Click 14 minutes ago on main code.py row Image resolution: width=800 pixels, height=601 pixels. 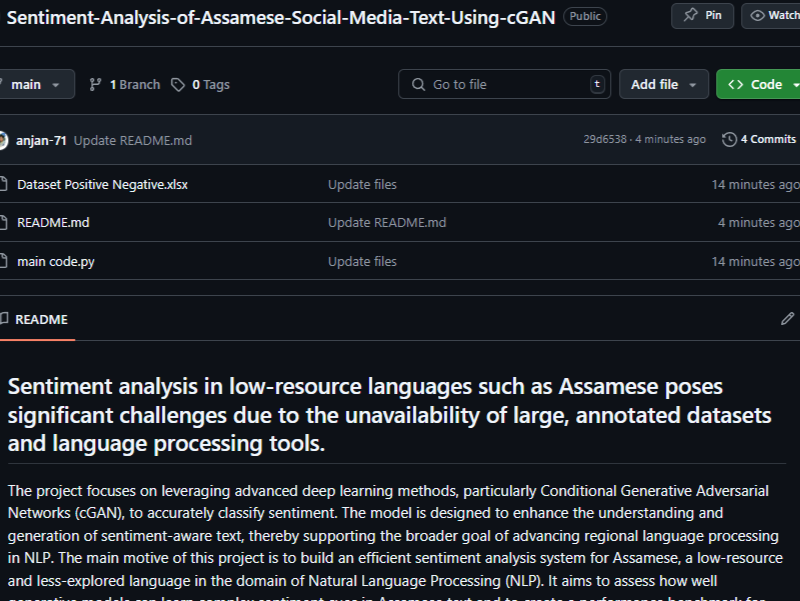[x=756, y=261]
